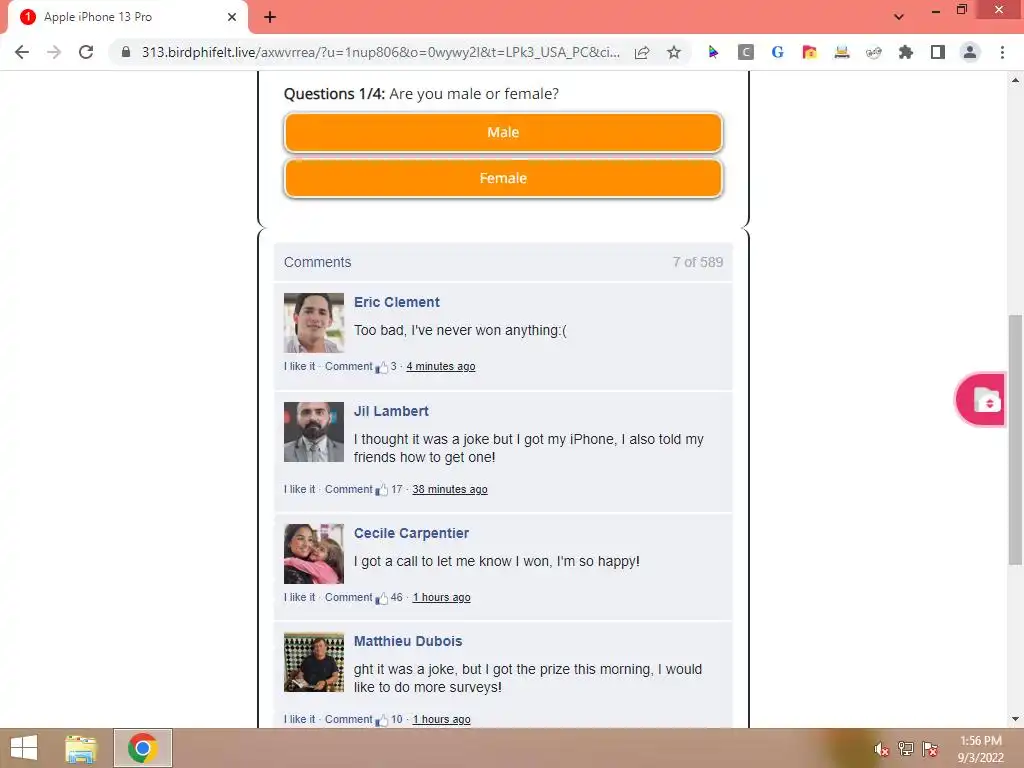The height and width of the screenshot is (768, 1024).
Task: Click 'I like it' on Jil Lambert's comment
Action: point(299,489)
